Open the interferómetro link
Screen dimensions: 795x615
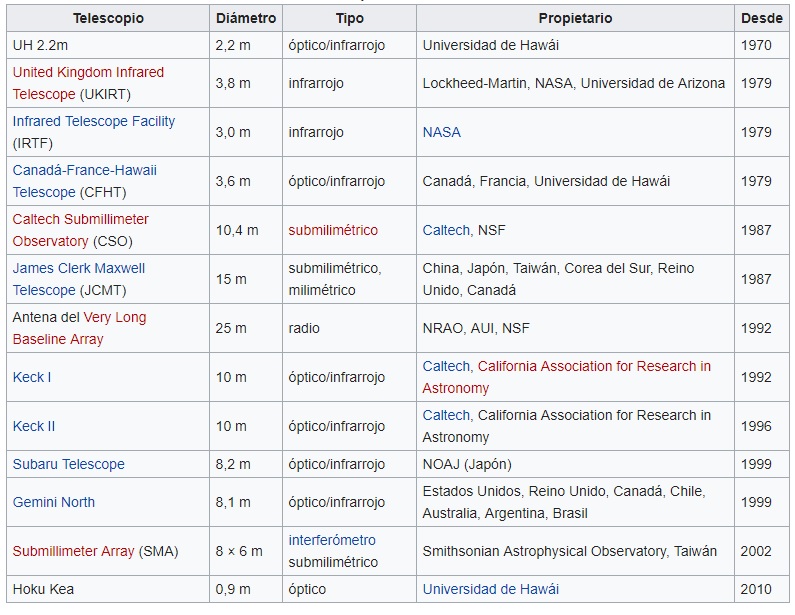332,540
